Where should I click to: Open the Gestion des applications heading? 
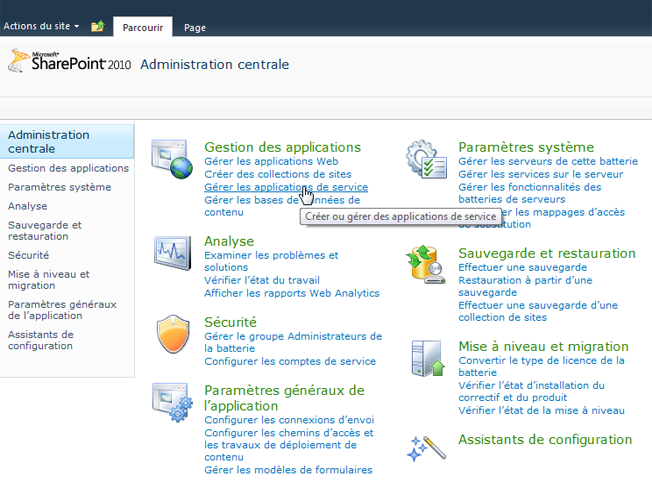coord(282,147)
